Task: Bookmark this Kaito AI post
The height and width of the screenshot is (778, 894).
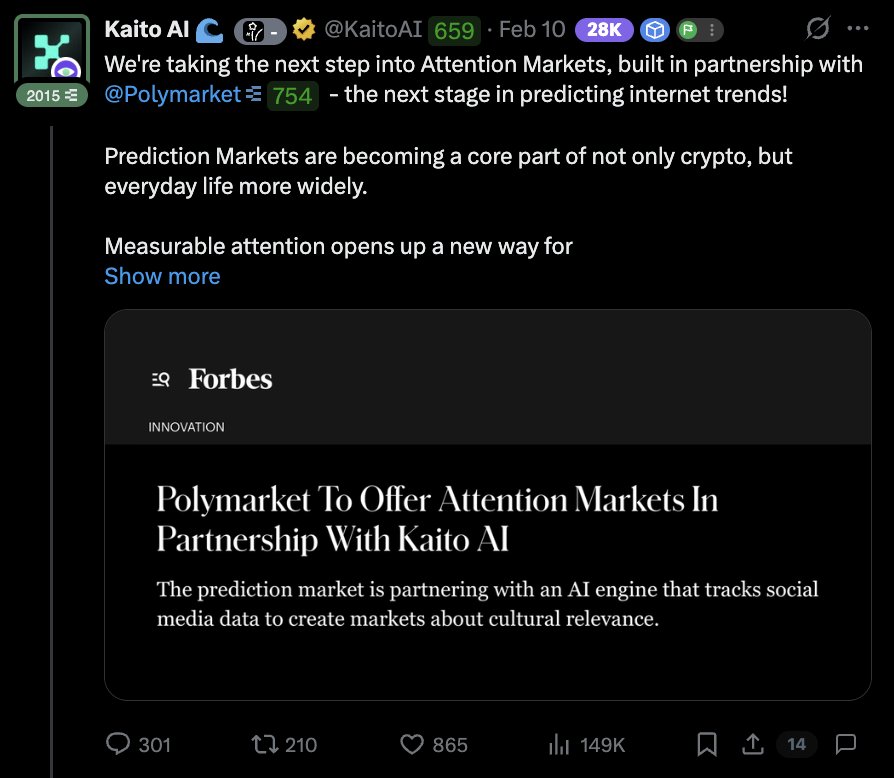Action: (707, 744)
